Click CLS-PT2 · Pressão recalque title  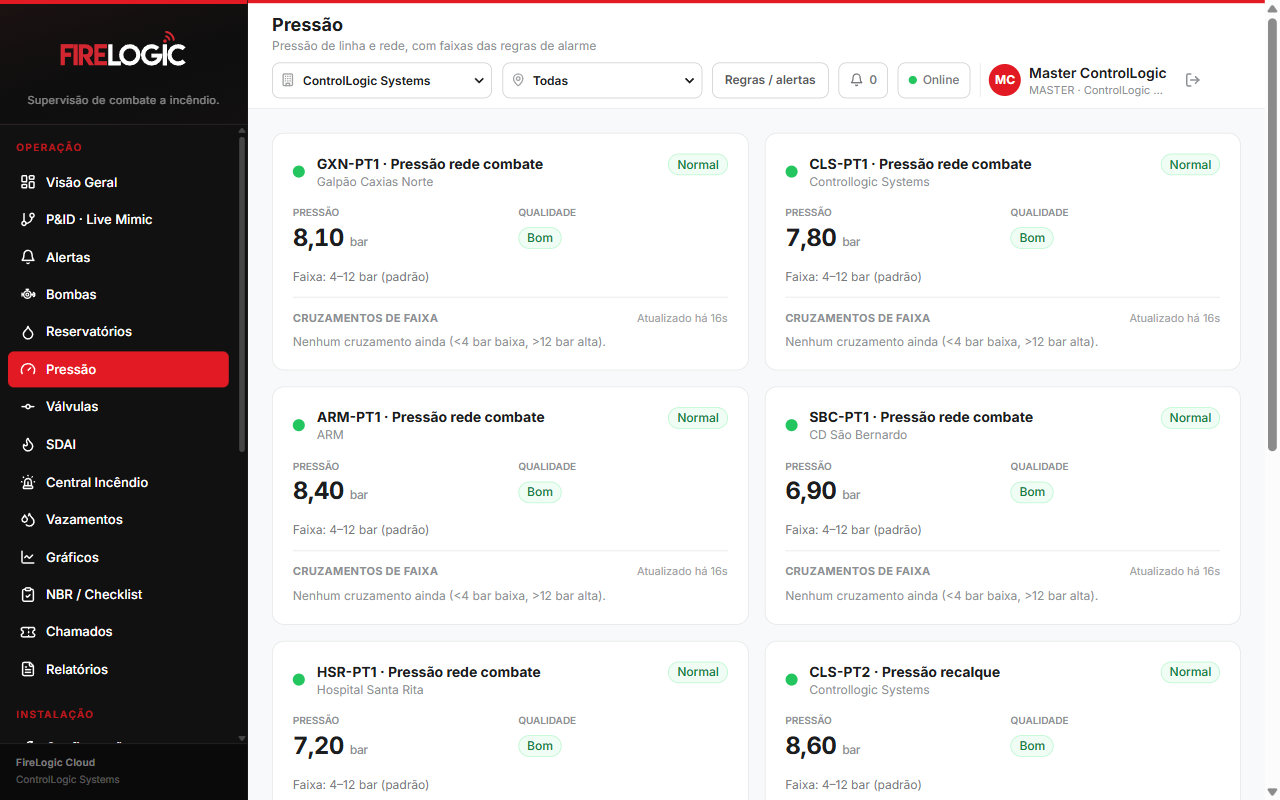coord(904,672)
